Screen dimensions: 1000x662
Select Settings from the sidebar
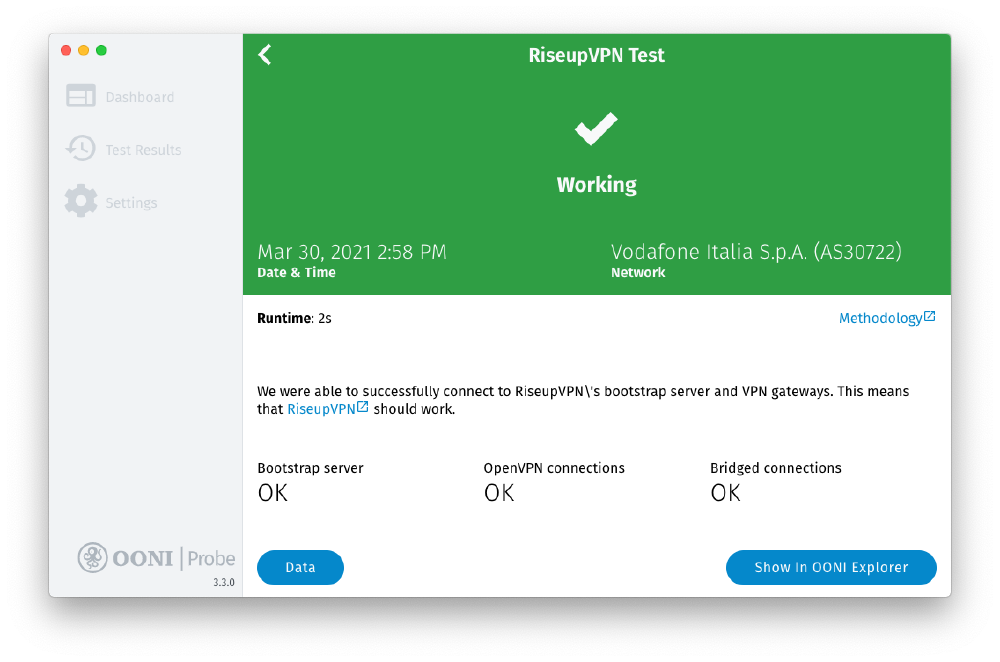(x=130, y=201)
